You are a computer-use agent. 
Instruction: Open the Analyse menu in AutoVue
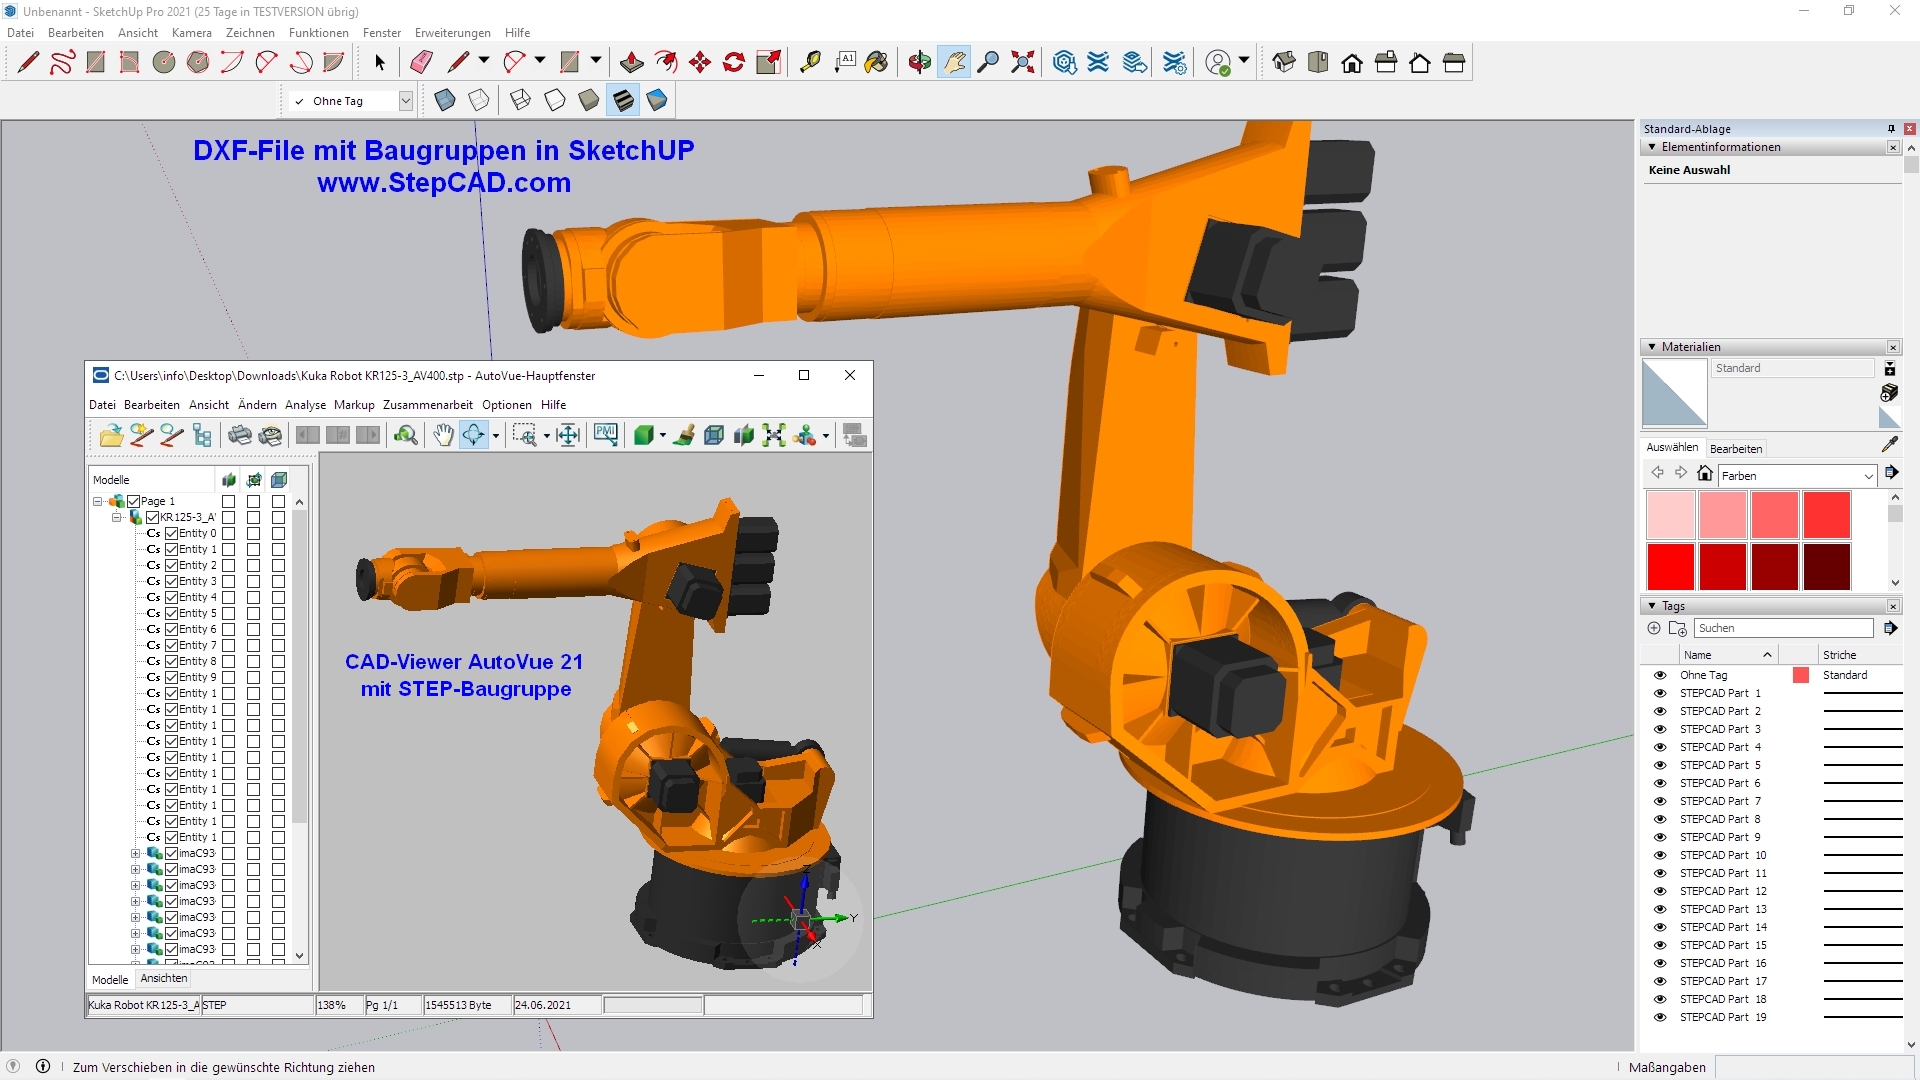click(x=305, y=405)
